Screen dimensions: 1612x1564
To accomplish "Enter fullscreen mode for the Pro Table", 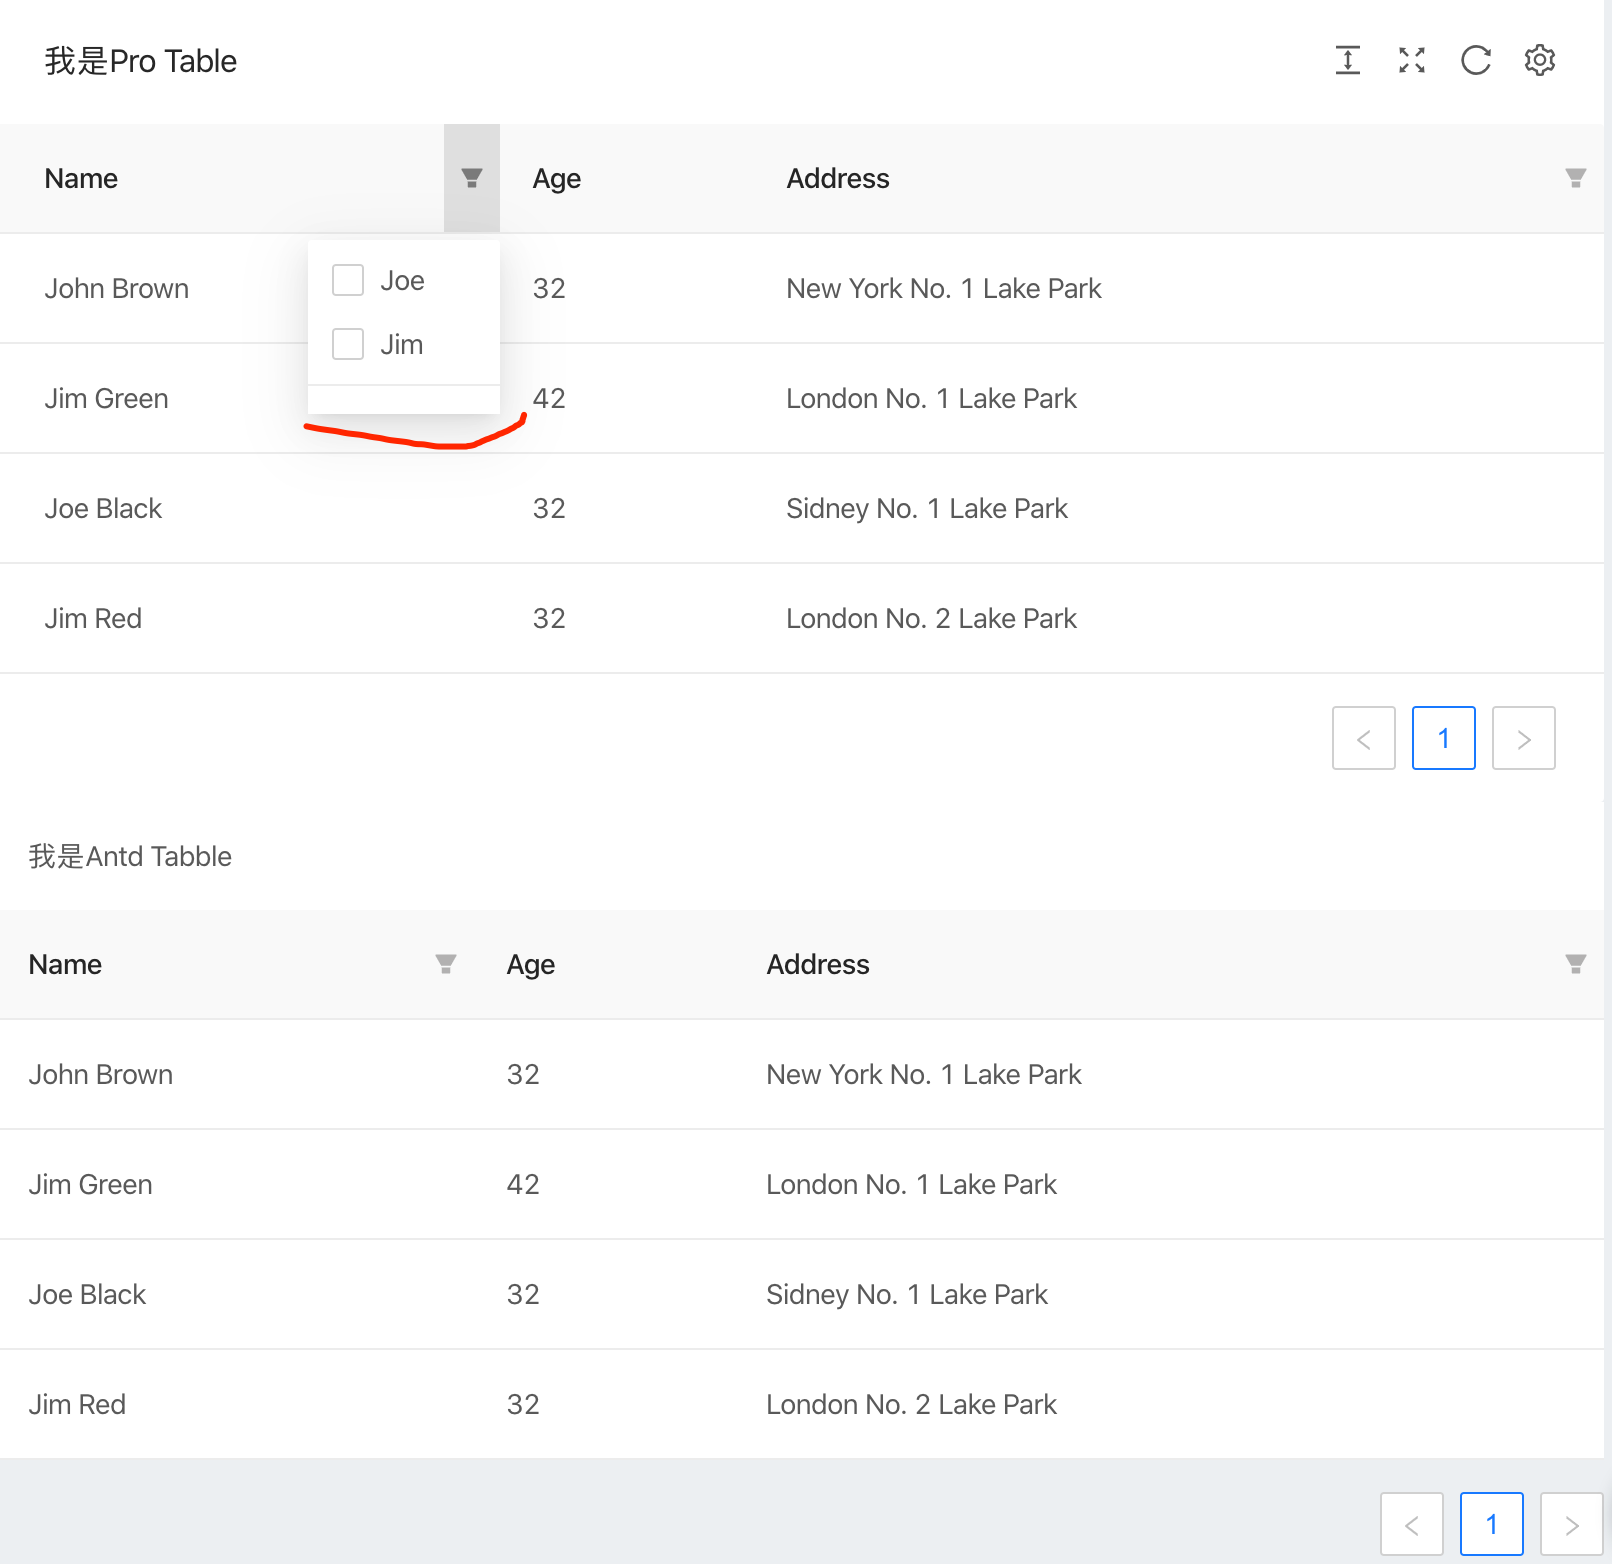I will pos(1411,60).
